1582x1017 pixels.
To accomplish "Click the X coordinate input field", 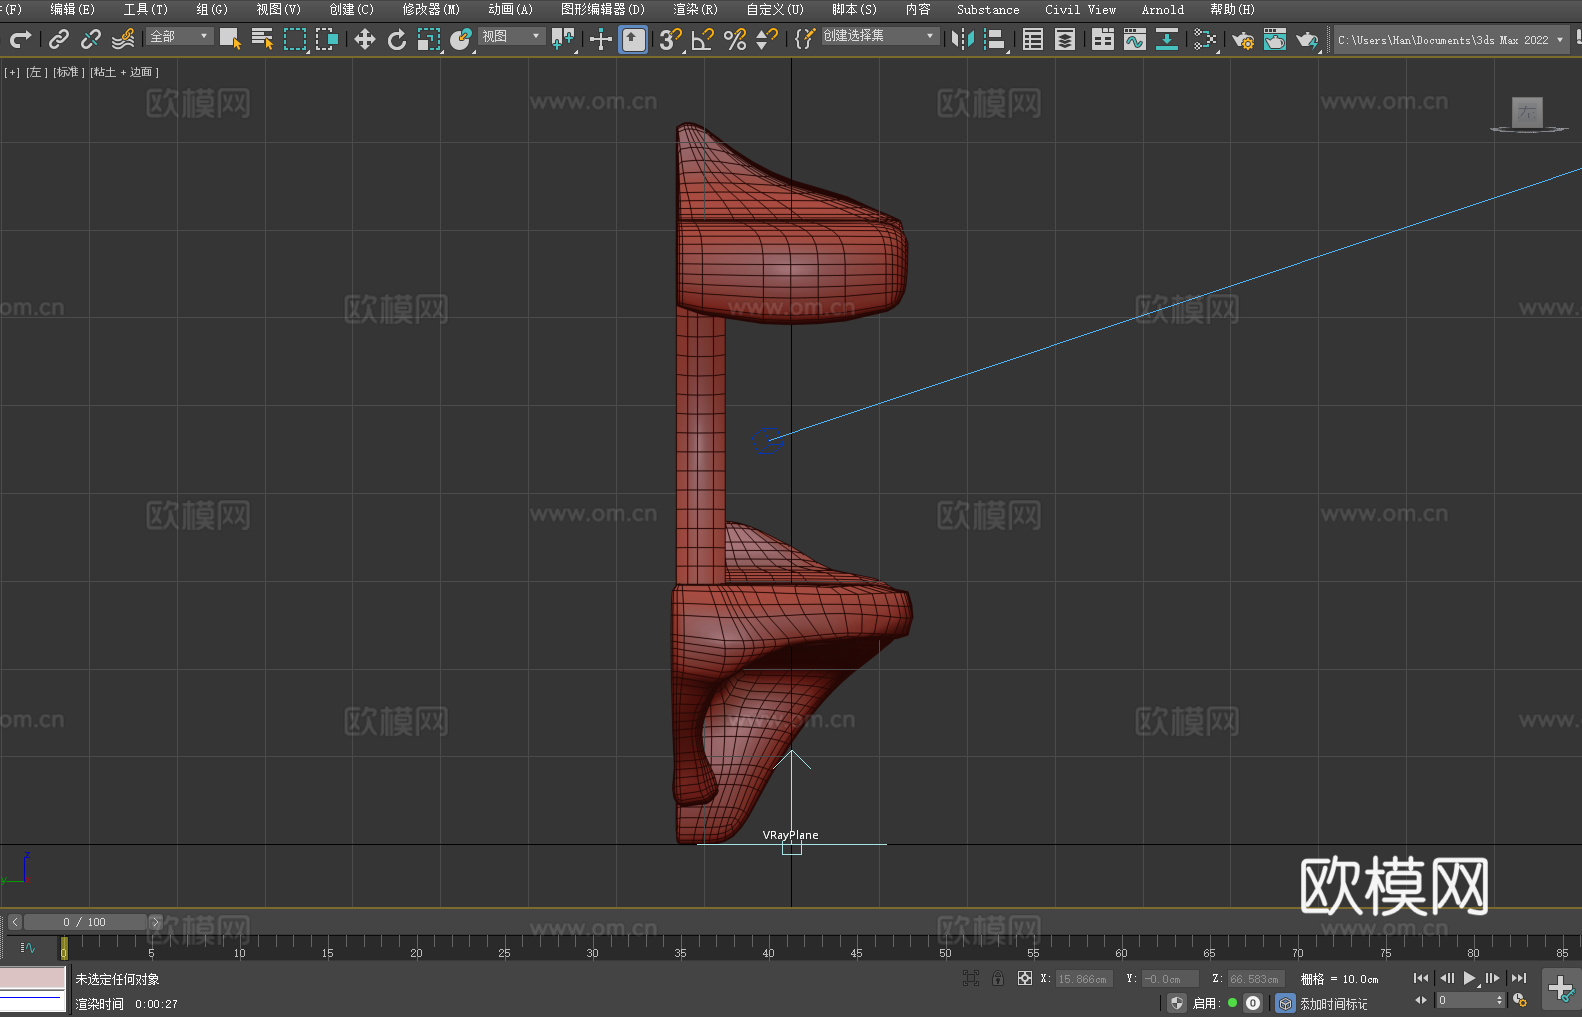I will (1084, 979).
